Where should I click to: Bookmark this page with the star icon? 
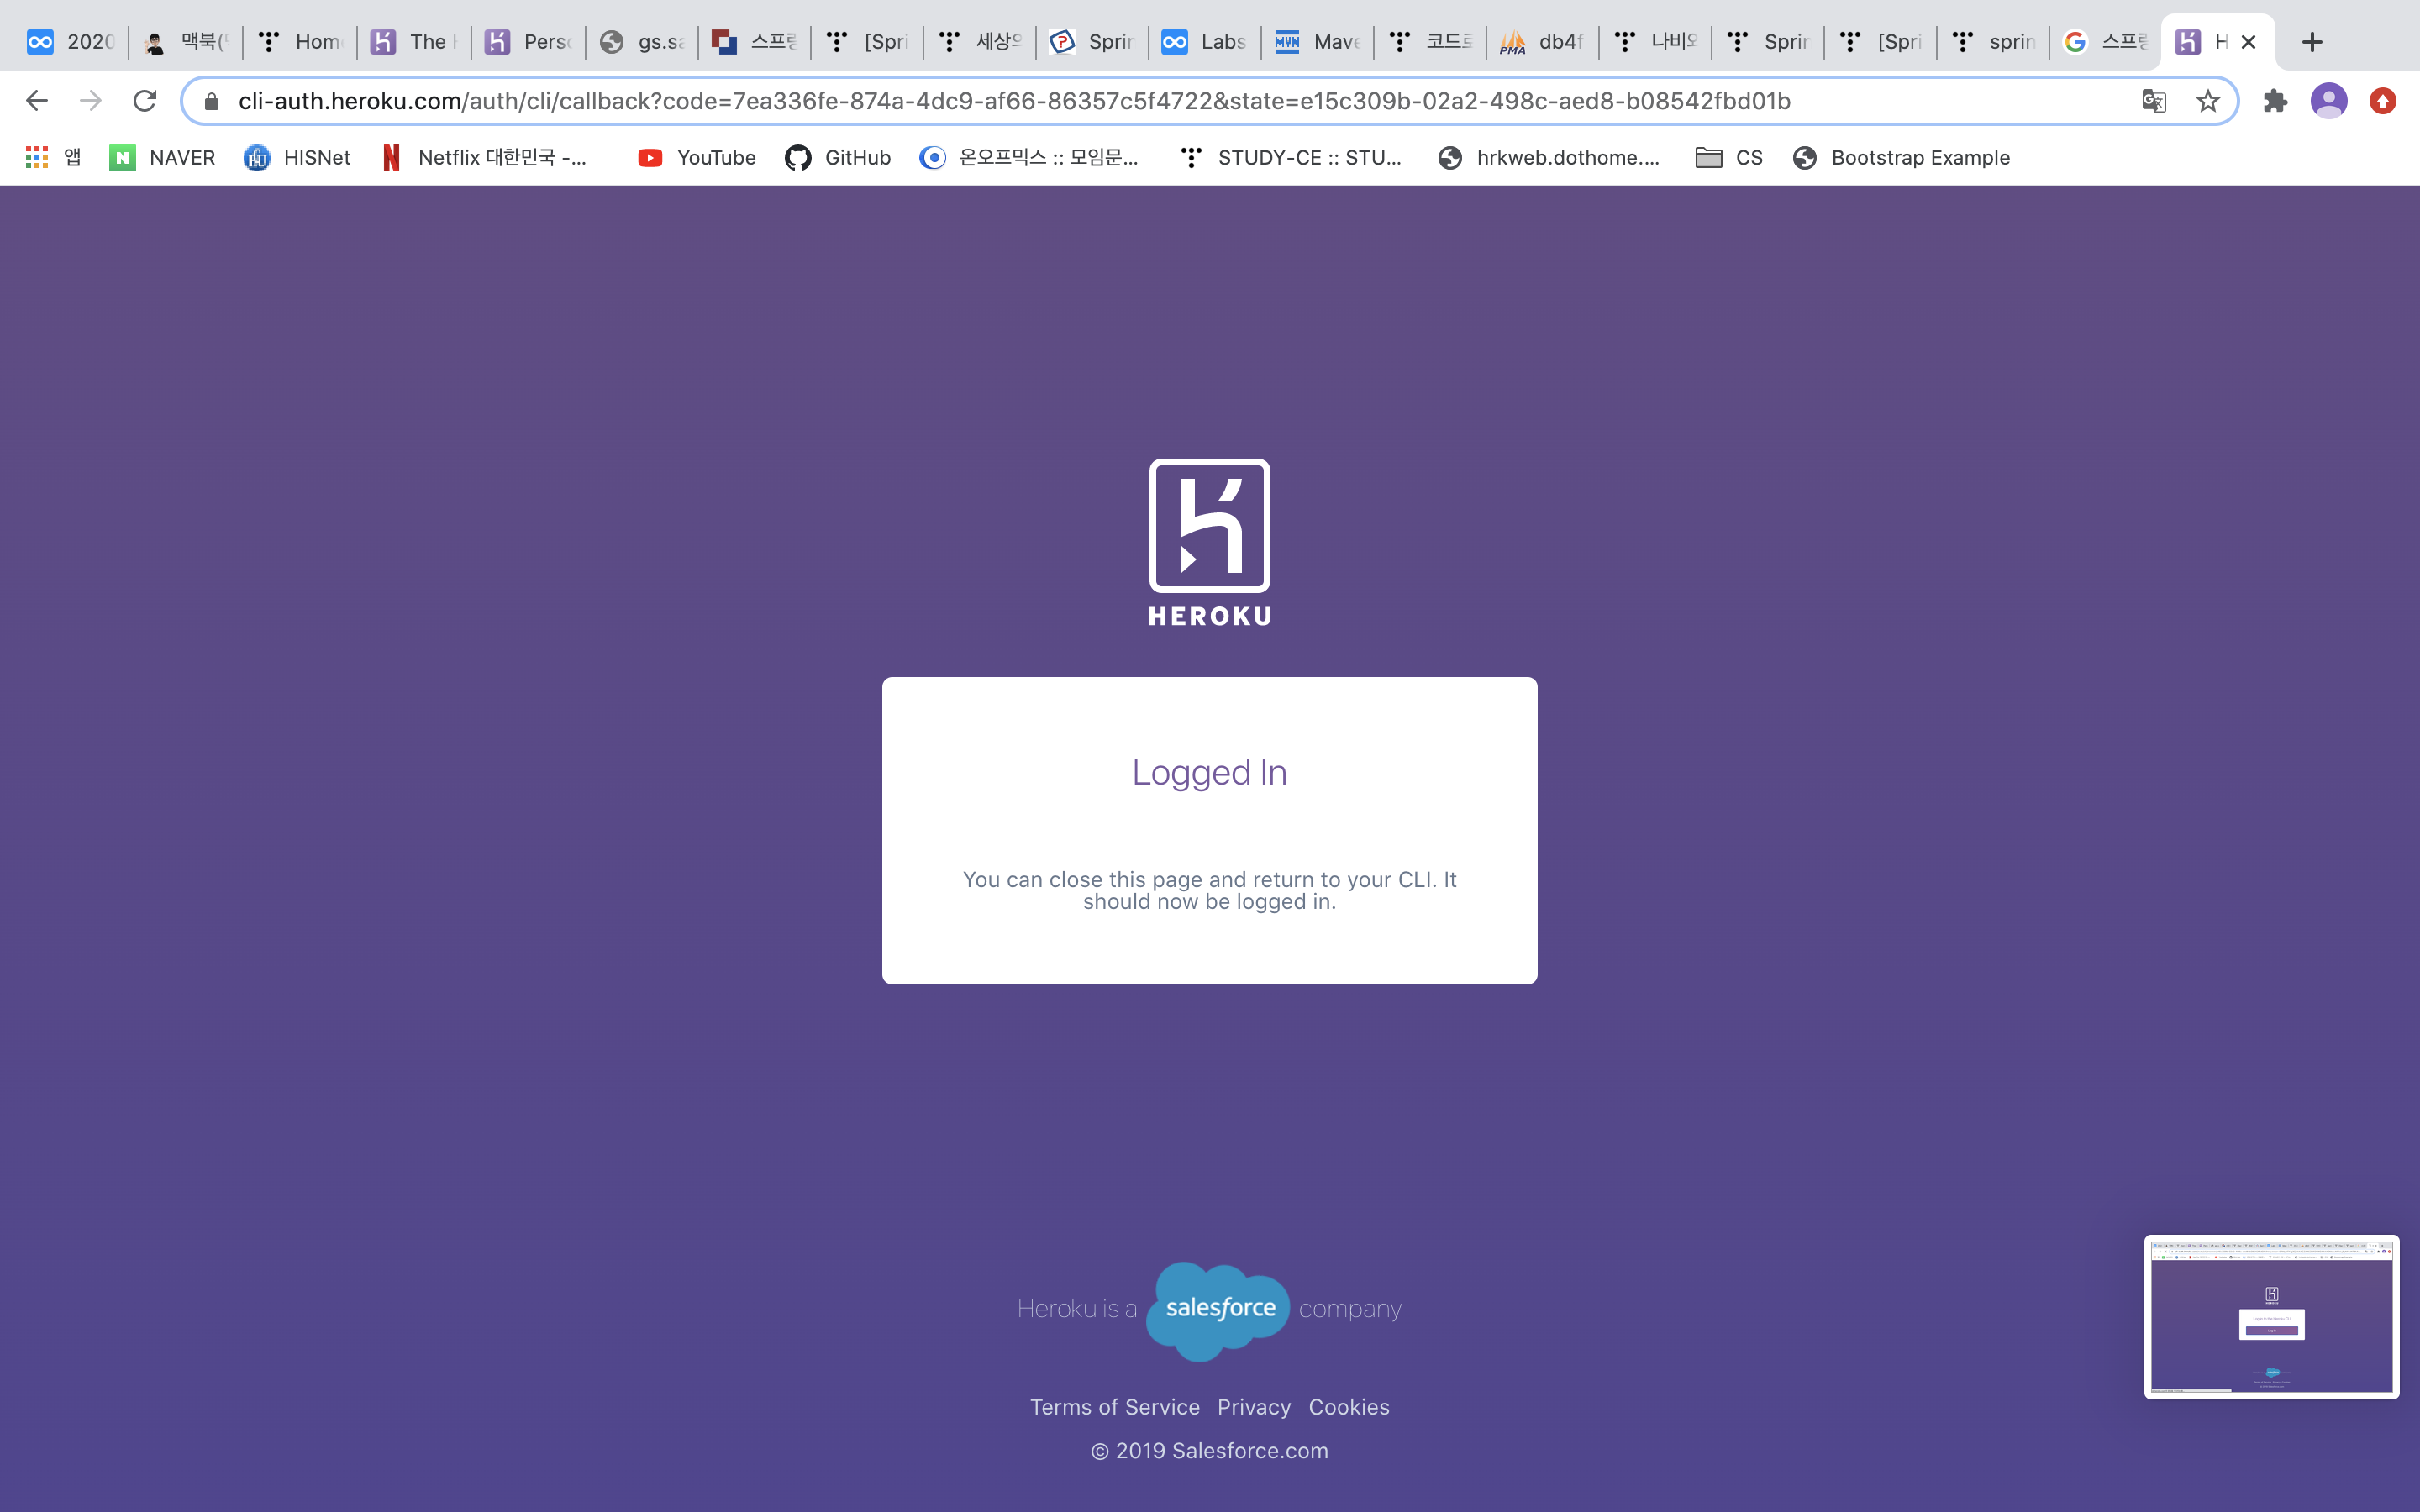(x=2207, y=101)
